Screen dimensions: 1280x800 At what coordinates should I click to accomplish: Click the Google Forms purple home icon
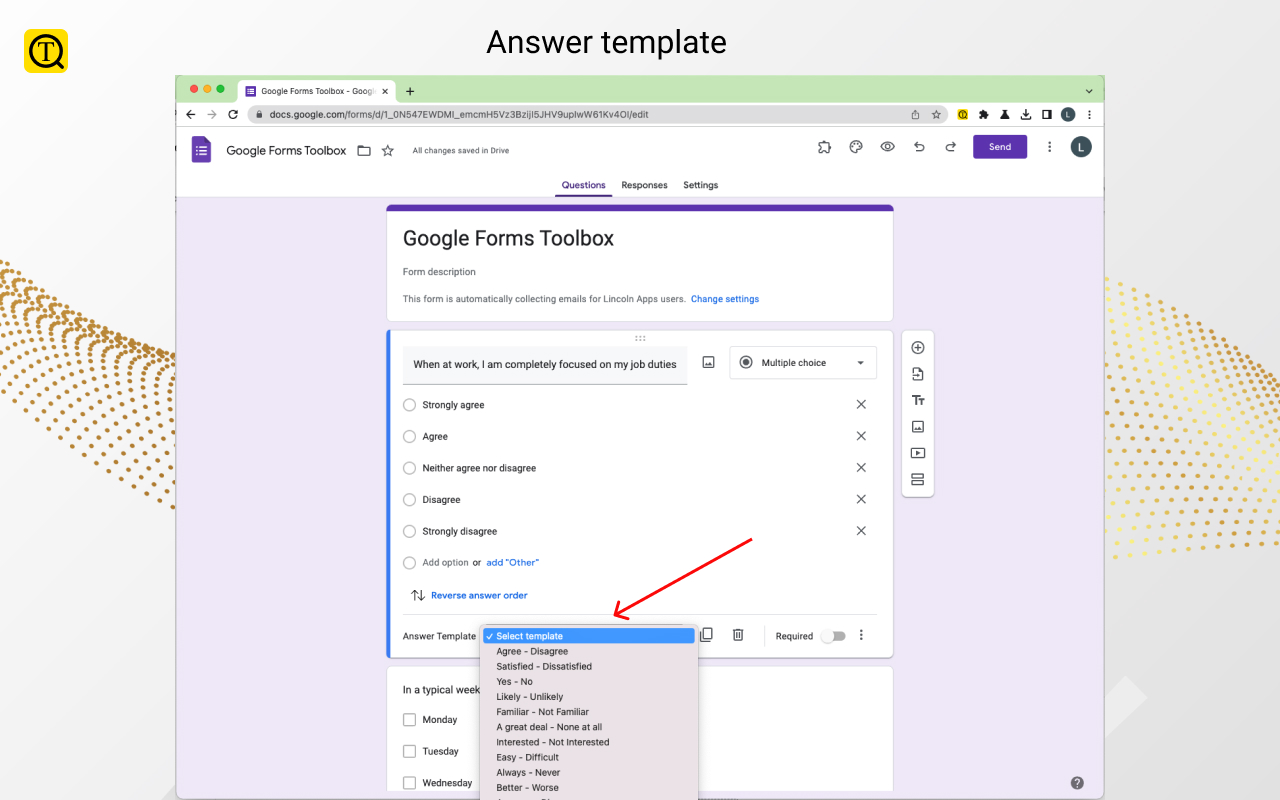(x=202, y=150)
